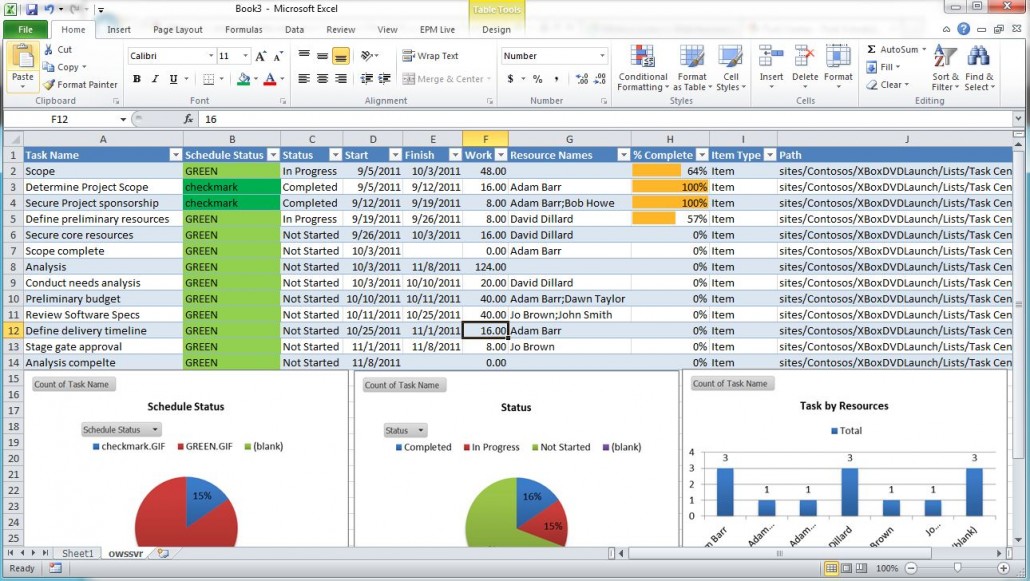Apply the fill color bucket
The width and height of the screenshot is (1030, 581).
click(x=244, y=79)
